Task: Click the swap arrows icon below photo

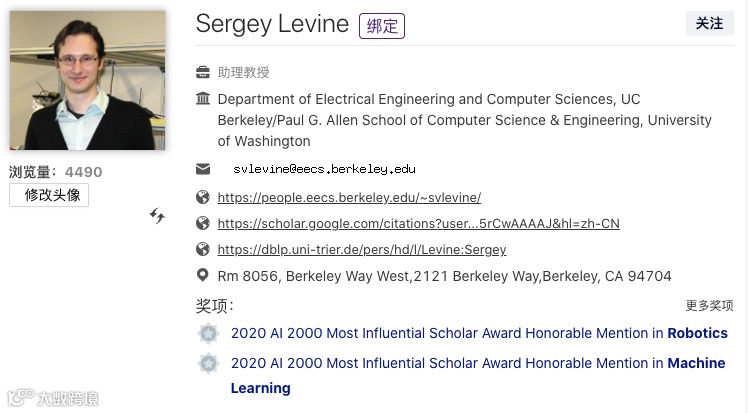Action: (x=157, y=216)
